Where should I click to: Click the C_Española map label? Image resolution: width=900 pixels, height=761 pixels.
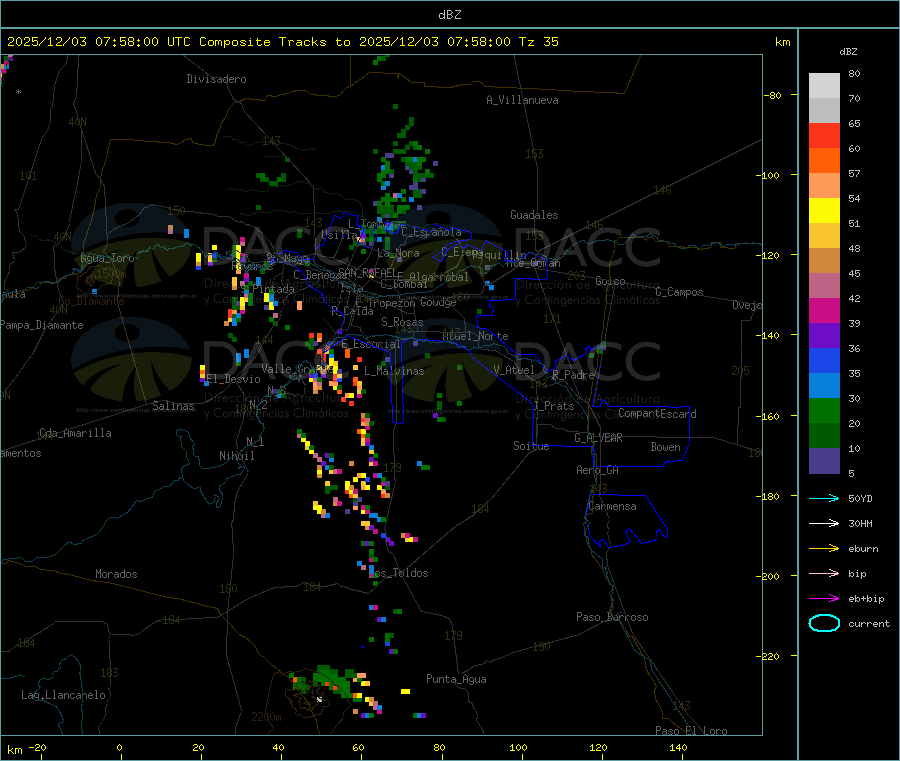432,232
